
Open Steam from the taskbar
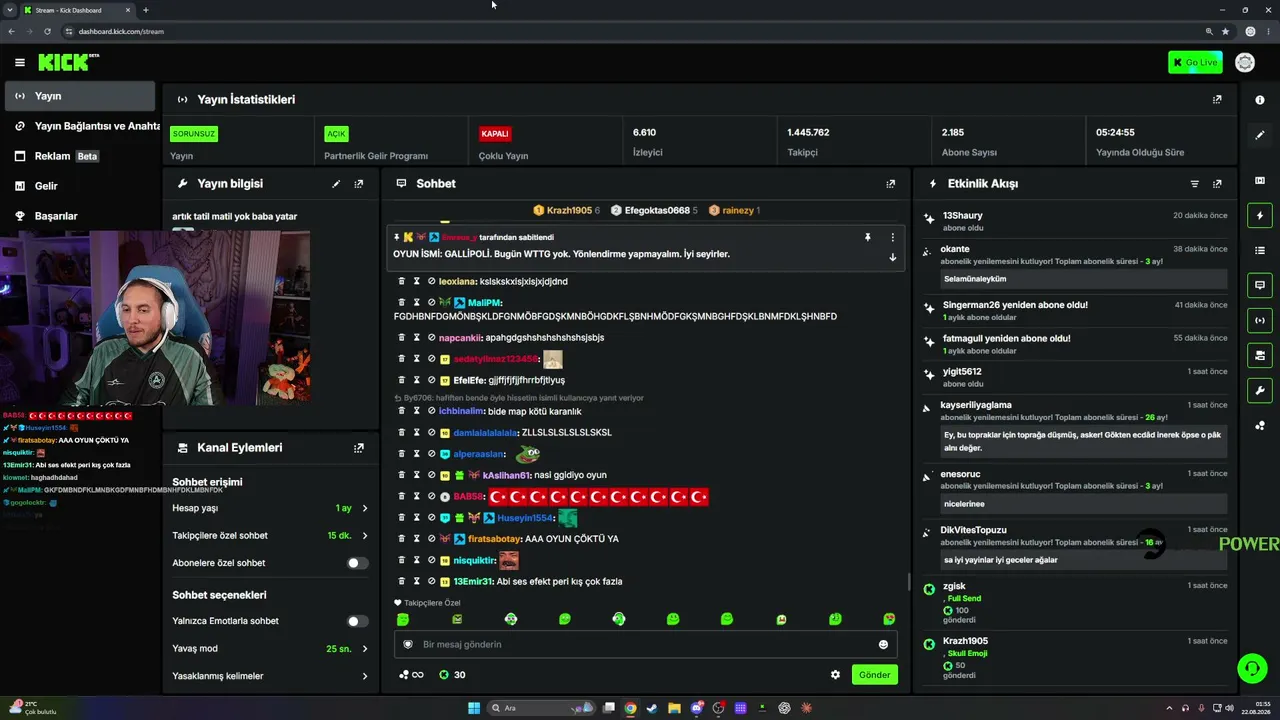point(652,708)
